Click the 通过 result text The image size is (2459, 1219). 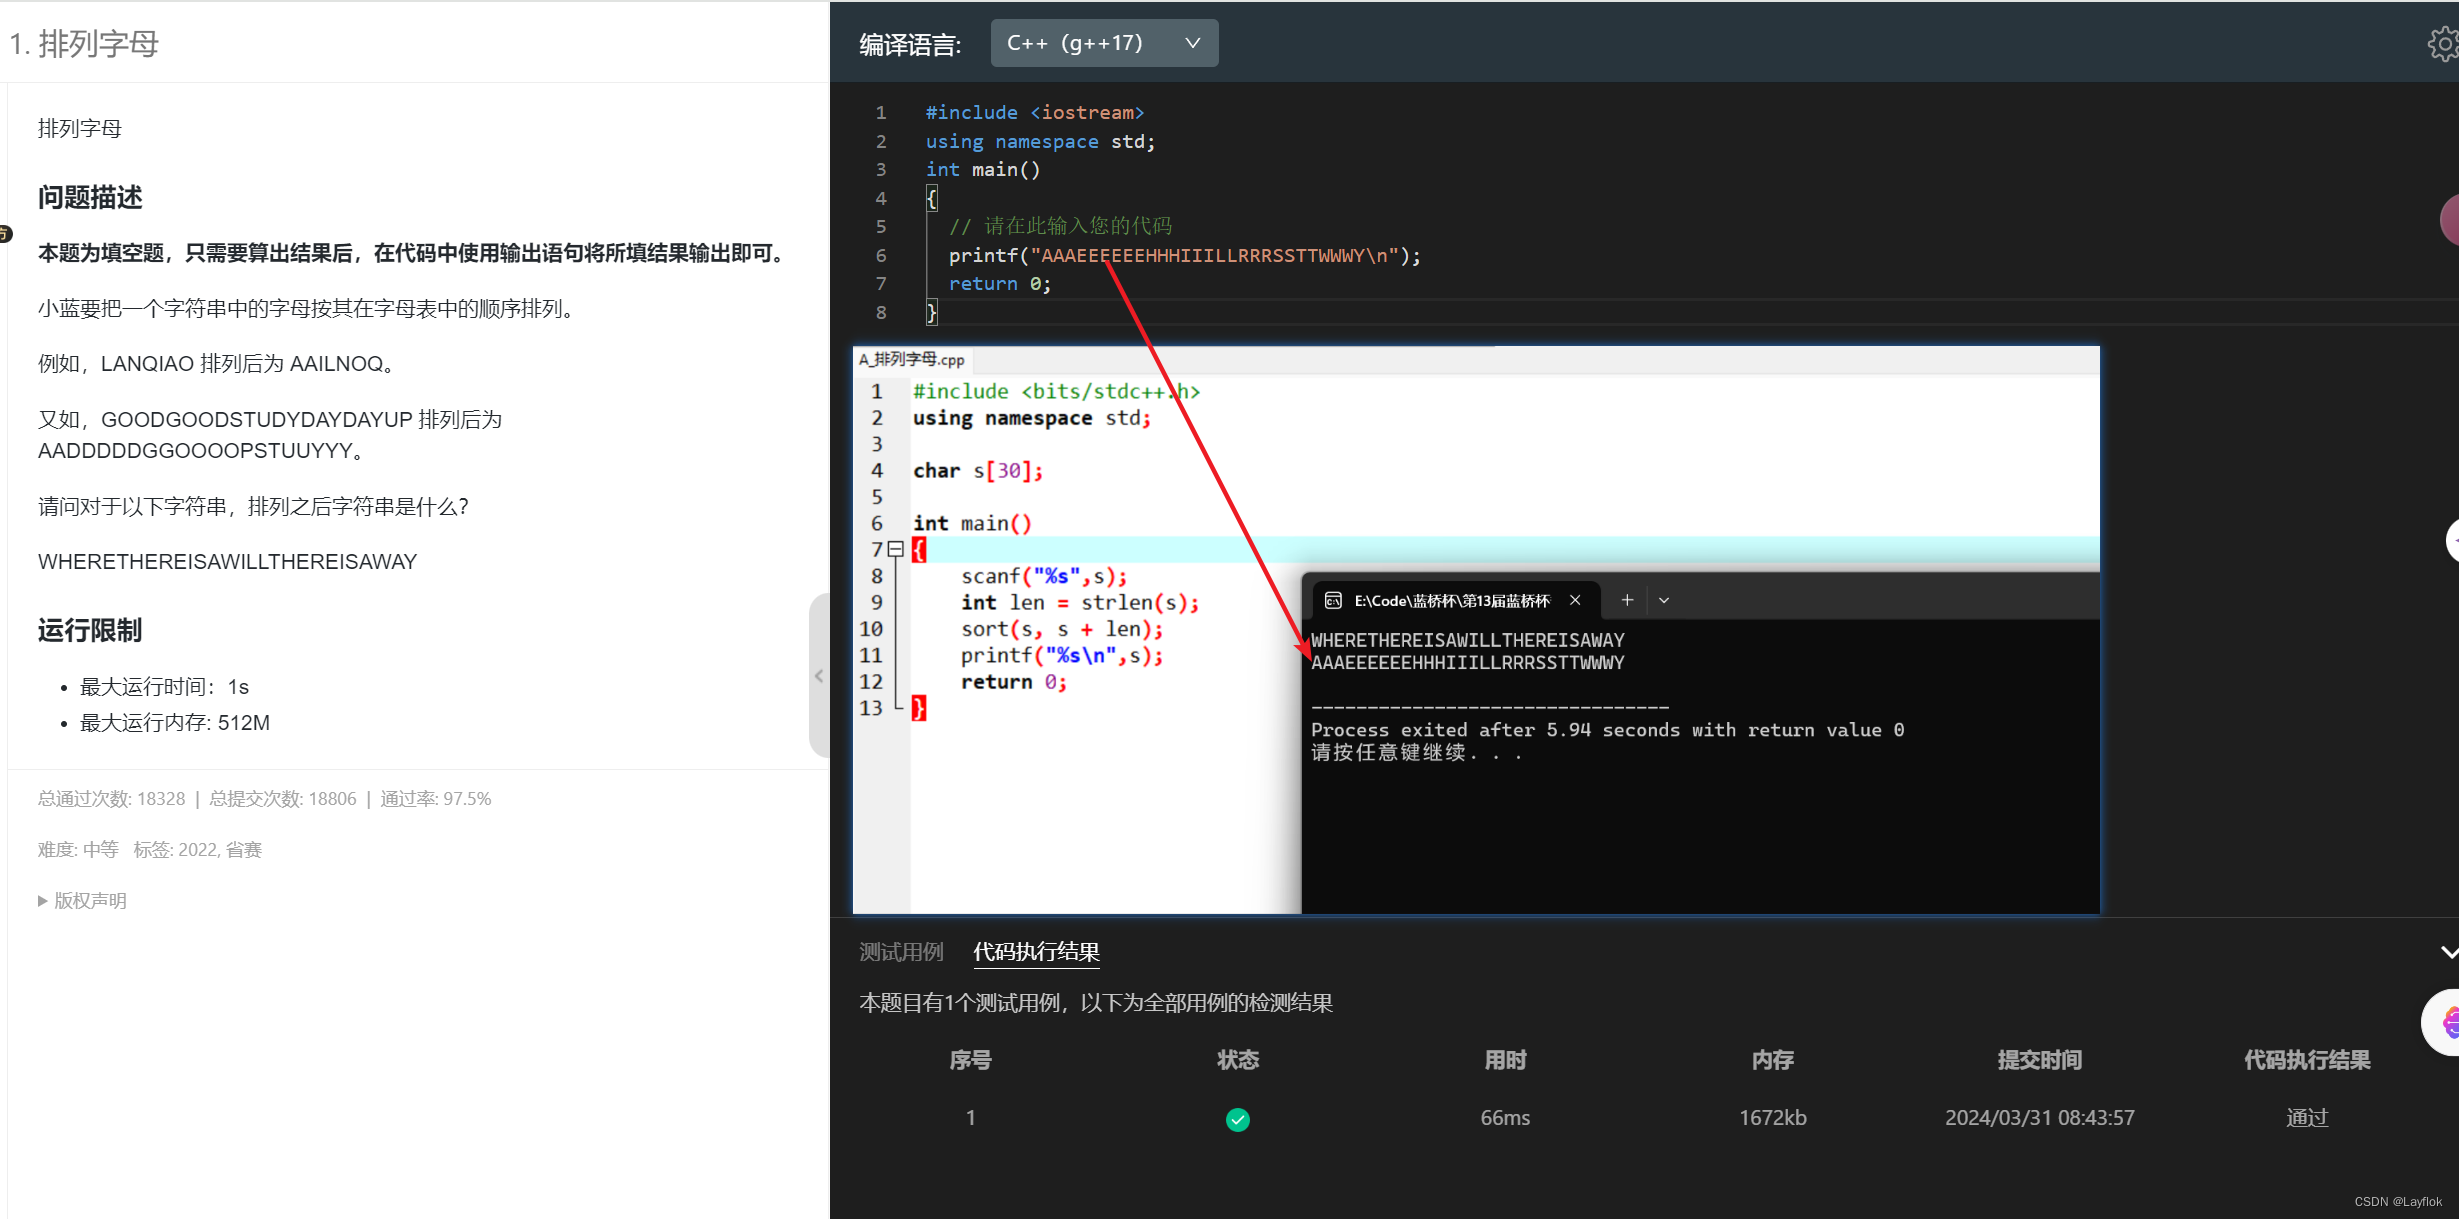[2306, 1118]
